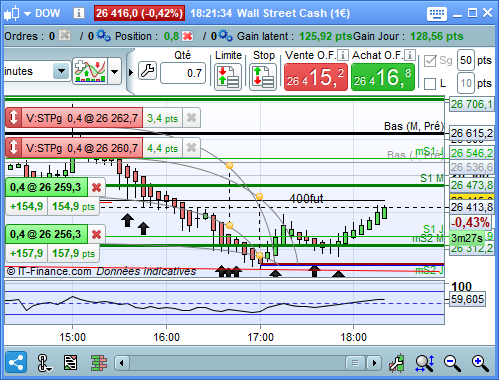Select the V:STPg 0,4 @ 26 262,7 order label
The image size is (499, 380).
pos(82,118)
